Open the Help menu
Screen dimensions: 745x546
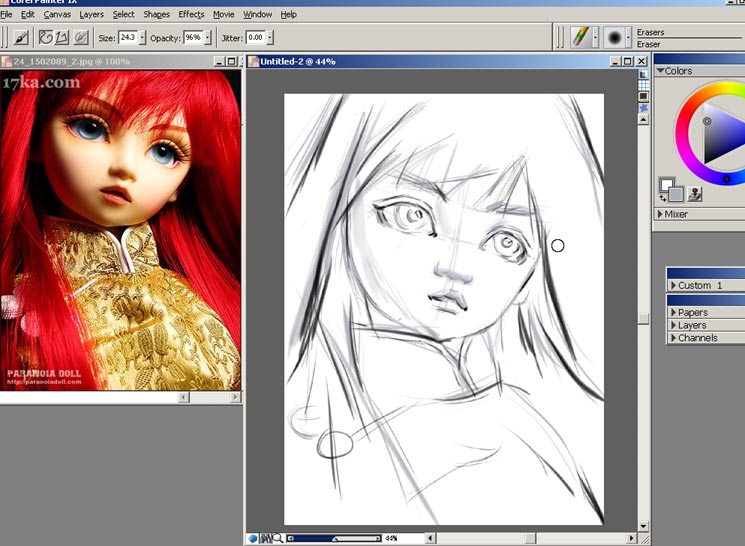[288, 14]
